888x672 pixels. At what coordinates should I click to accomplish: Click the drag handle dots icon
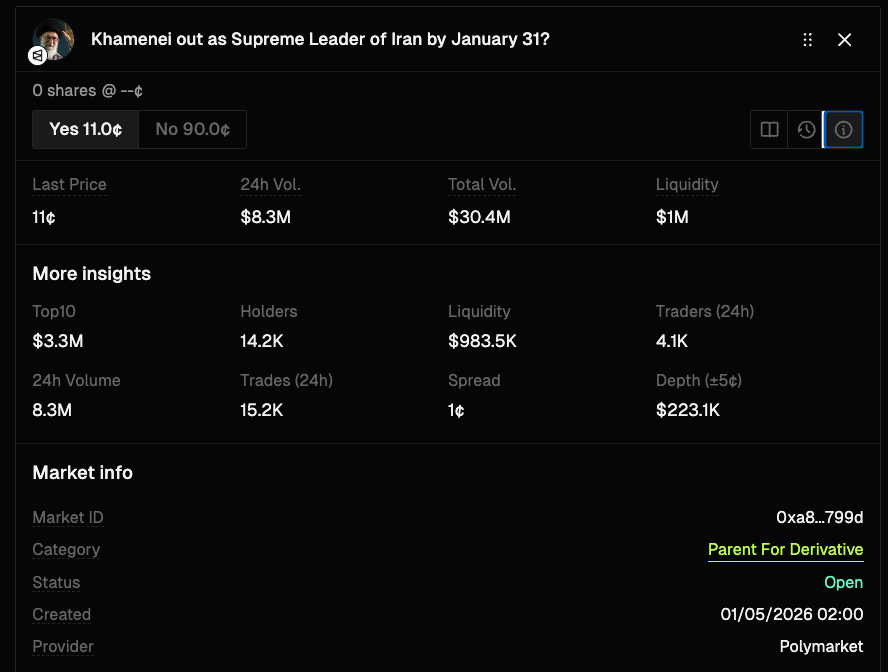coord(808,40)
